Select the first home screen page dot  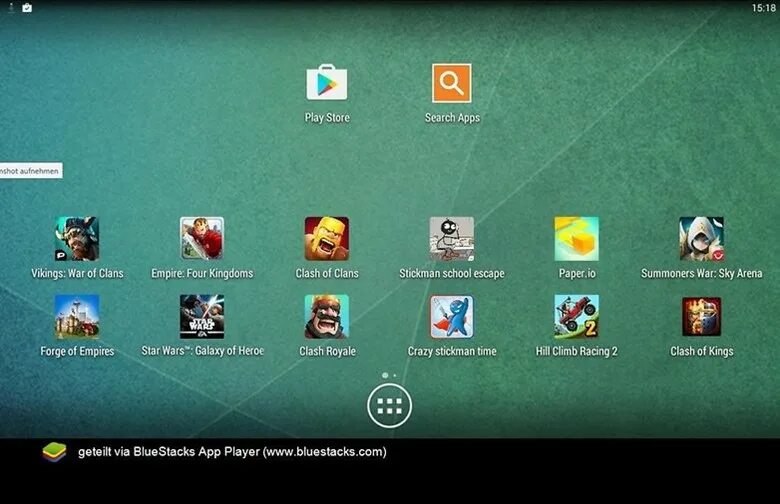coord(385,375)
